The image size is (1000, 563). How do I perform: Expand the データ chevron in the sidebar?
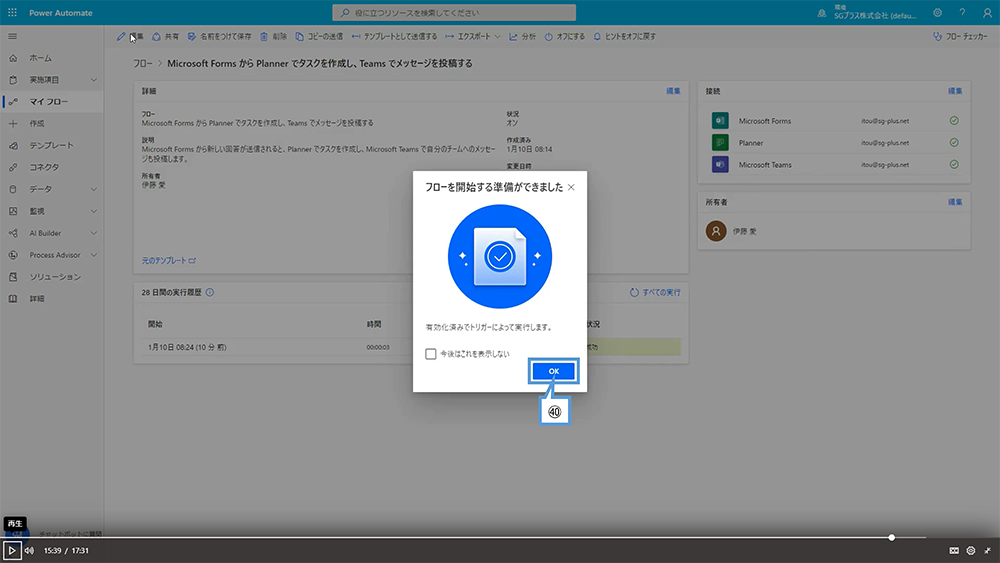pos(94,189)
